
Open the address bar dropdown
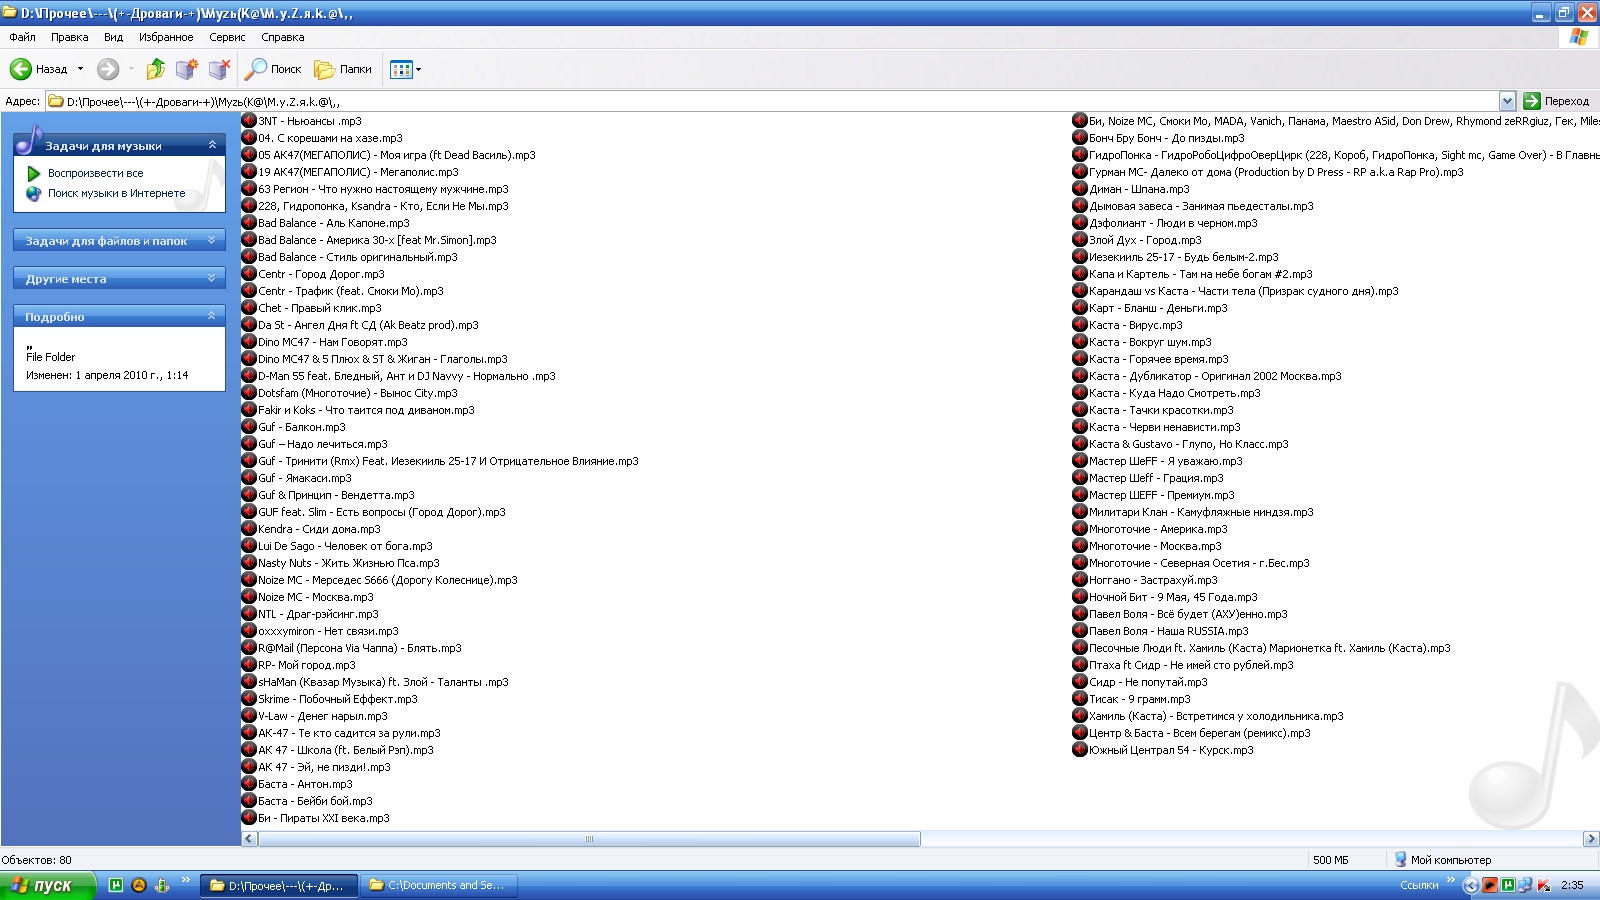click(1507, 101)
